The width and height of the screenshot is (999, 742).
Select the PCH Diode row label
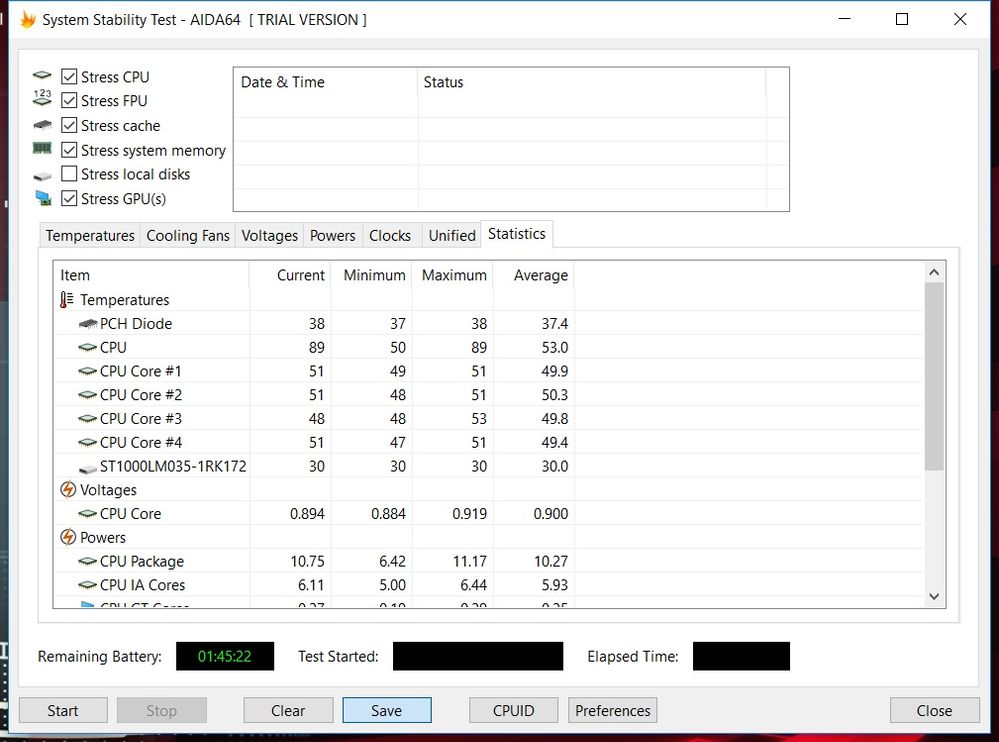tap(136, 324)
